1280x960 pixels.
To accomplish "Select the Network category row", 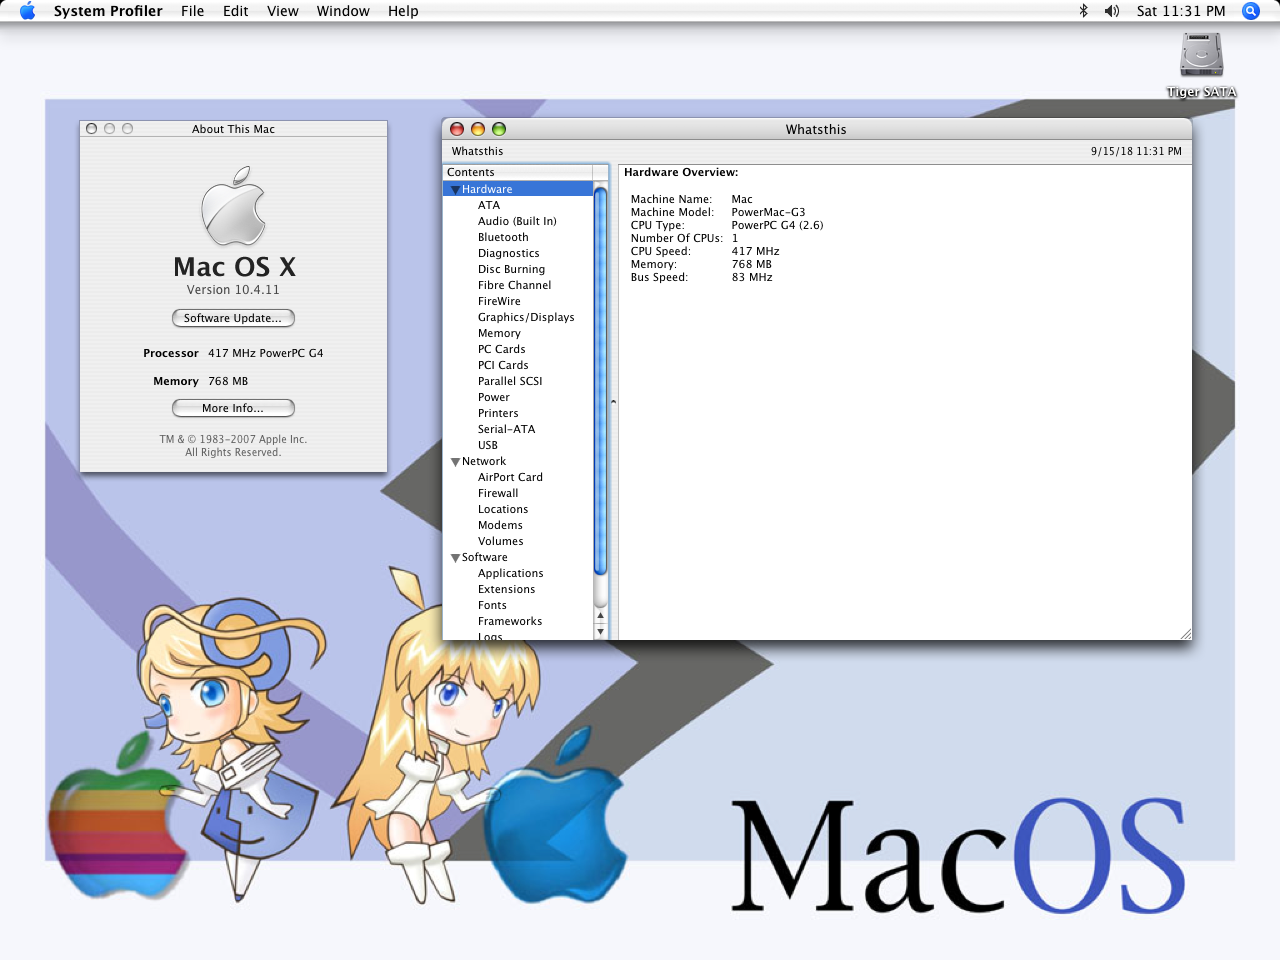I will [x=518, y=461].
